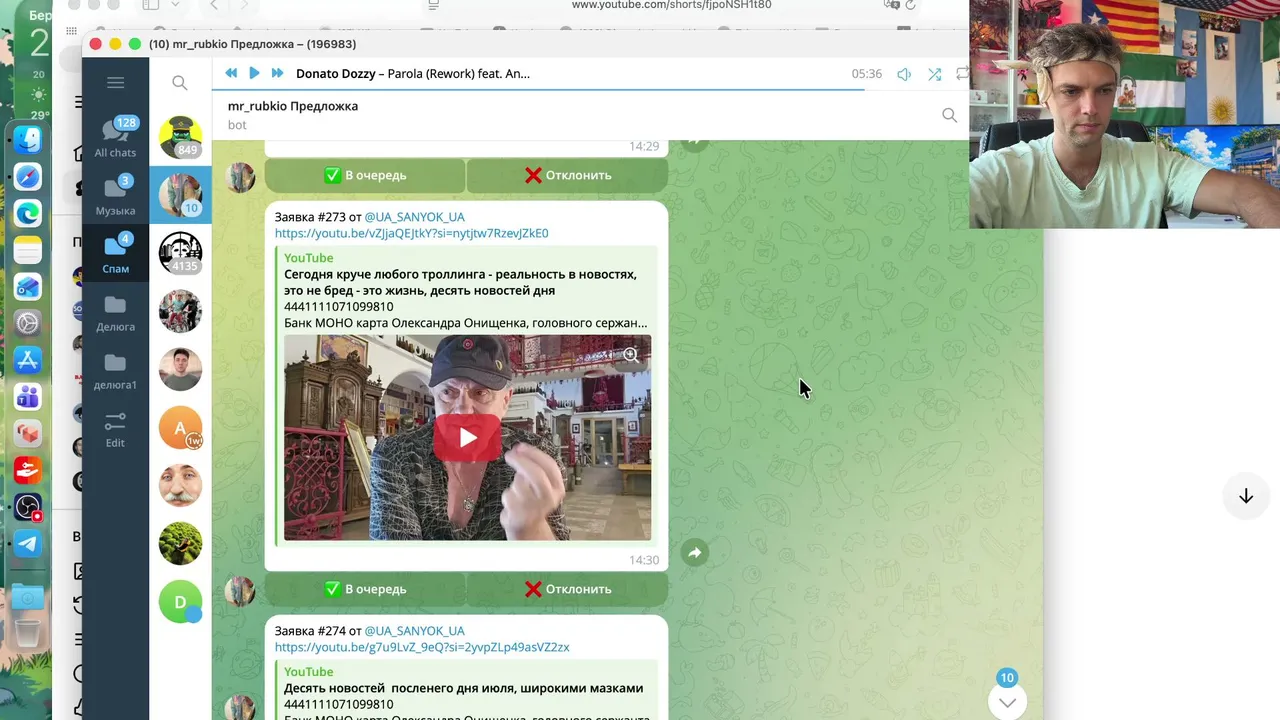The height and width of the screenshot is (720, 1280).
Task: Open Microsoft Teams from the Dock
Action: 28,397
